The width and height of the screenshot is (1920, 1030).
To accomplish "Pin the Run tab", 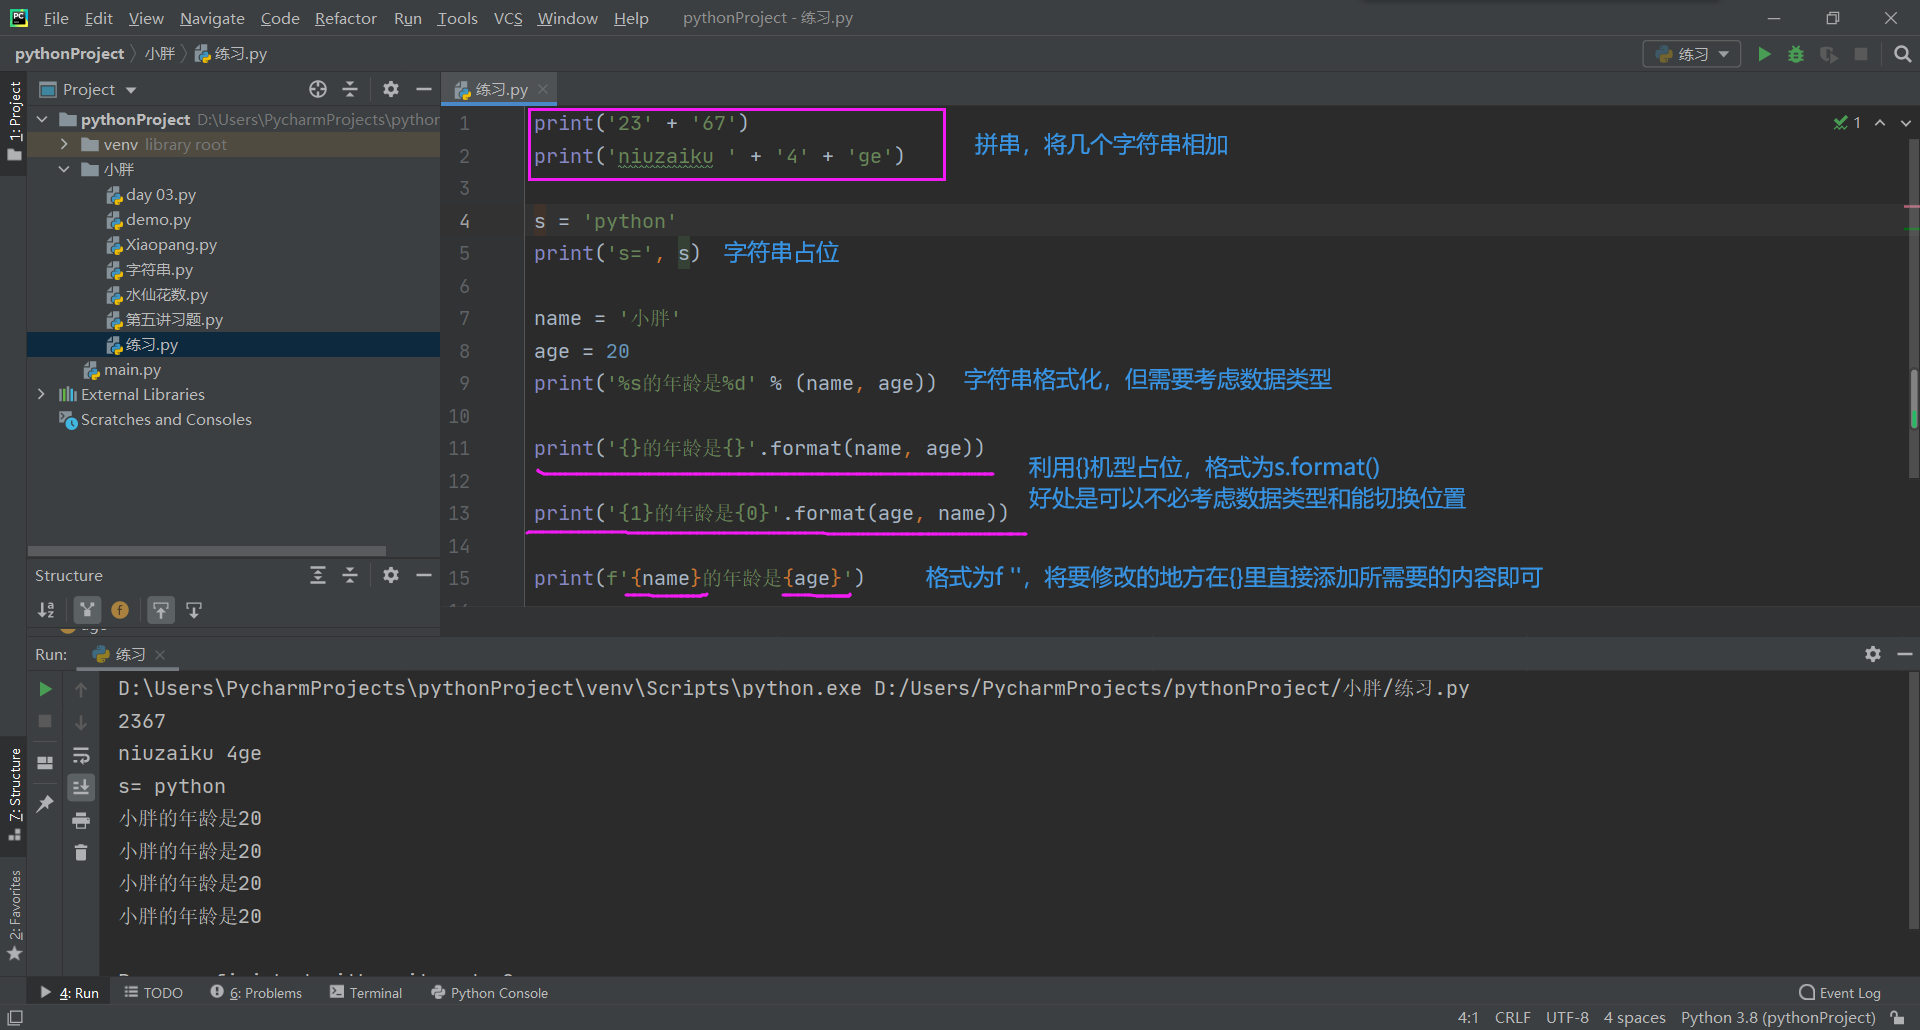I will click(x=45, y=803).
